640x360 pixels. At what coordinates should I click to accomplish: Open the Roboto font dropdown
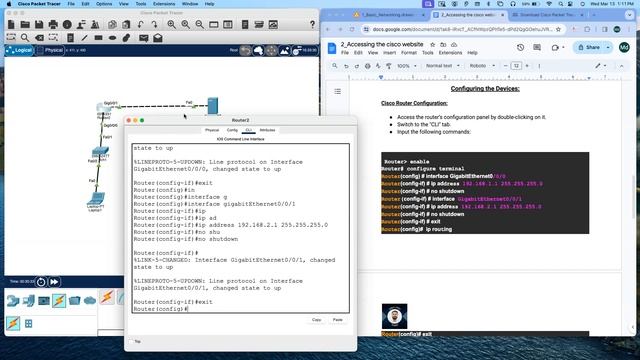(x=482, y=66)
